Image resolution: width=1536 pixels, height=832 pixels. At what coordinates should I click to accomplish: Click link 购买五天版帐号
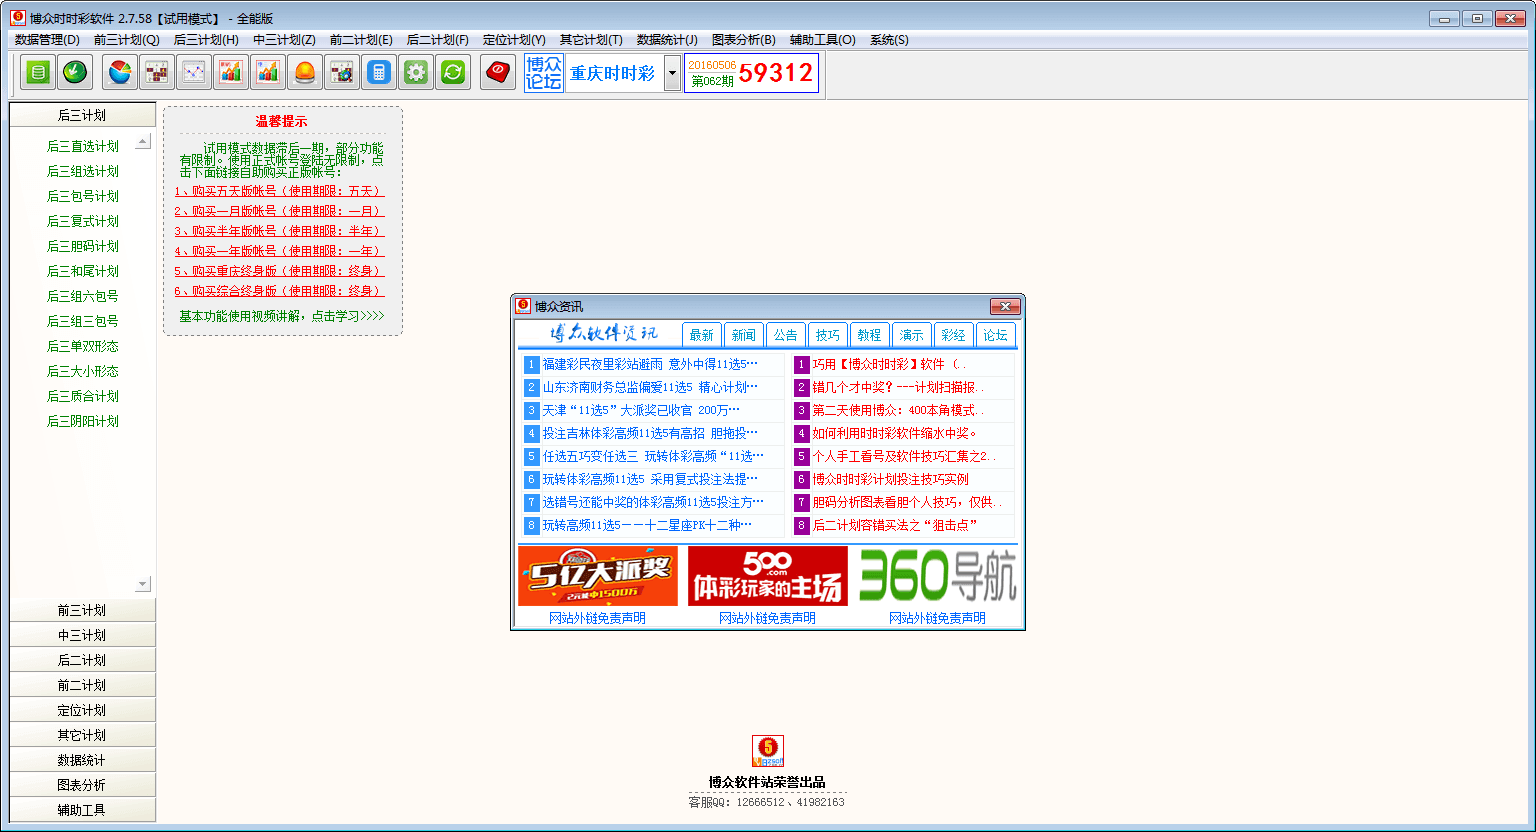pyautogui.click(x=279, y=191)
